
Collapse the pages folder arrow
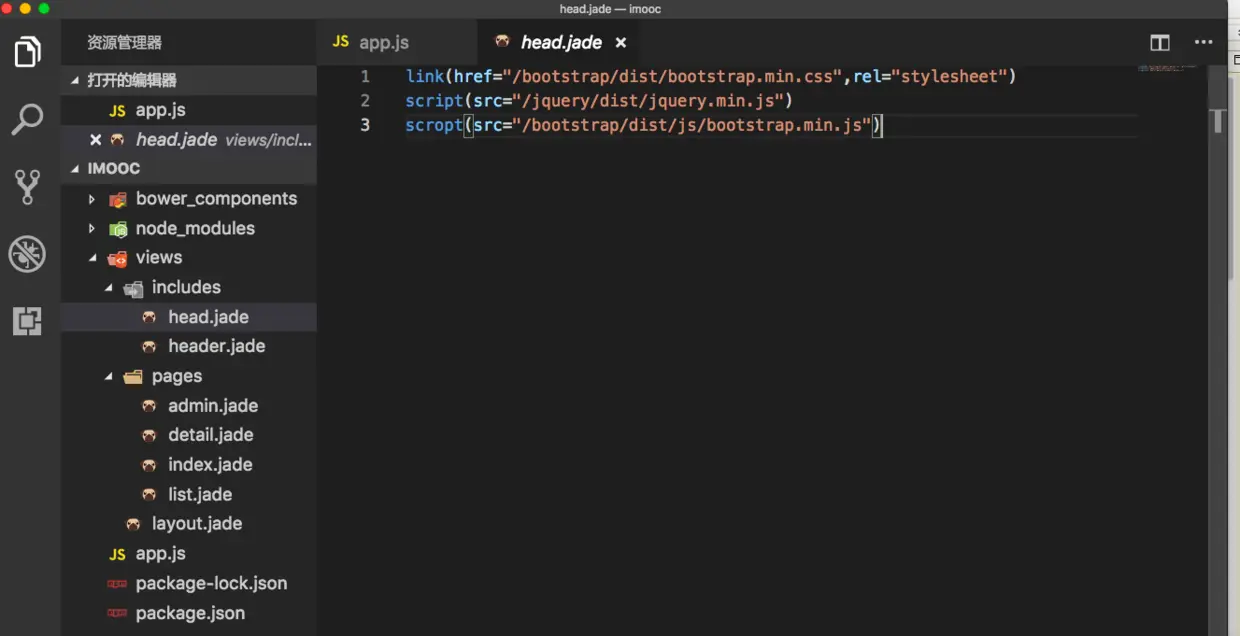pos(109,377)
